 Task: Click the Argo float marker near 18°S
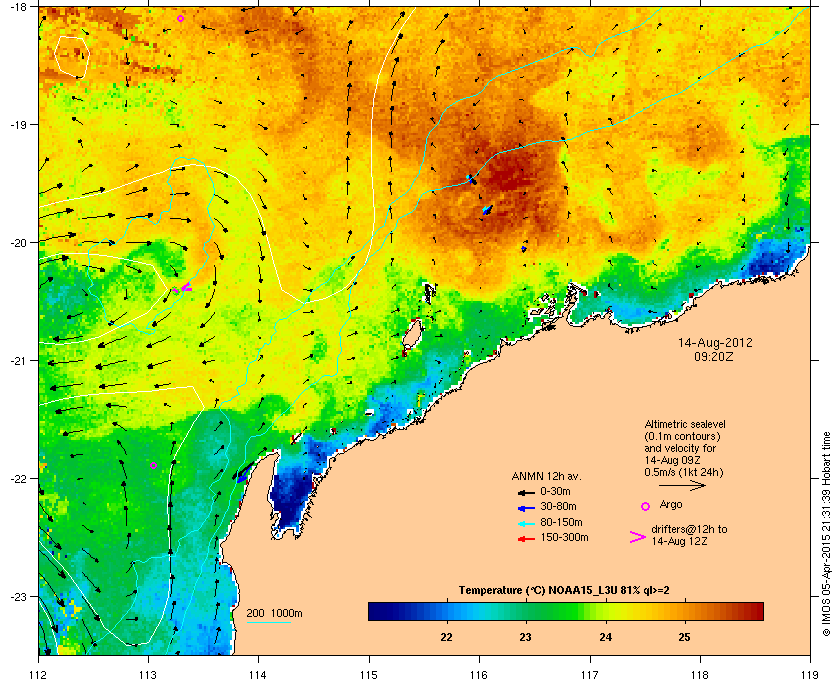181,19
